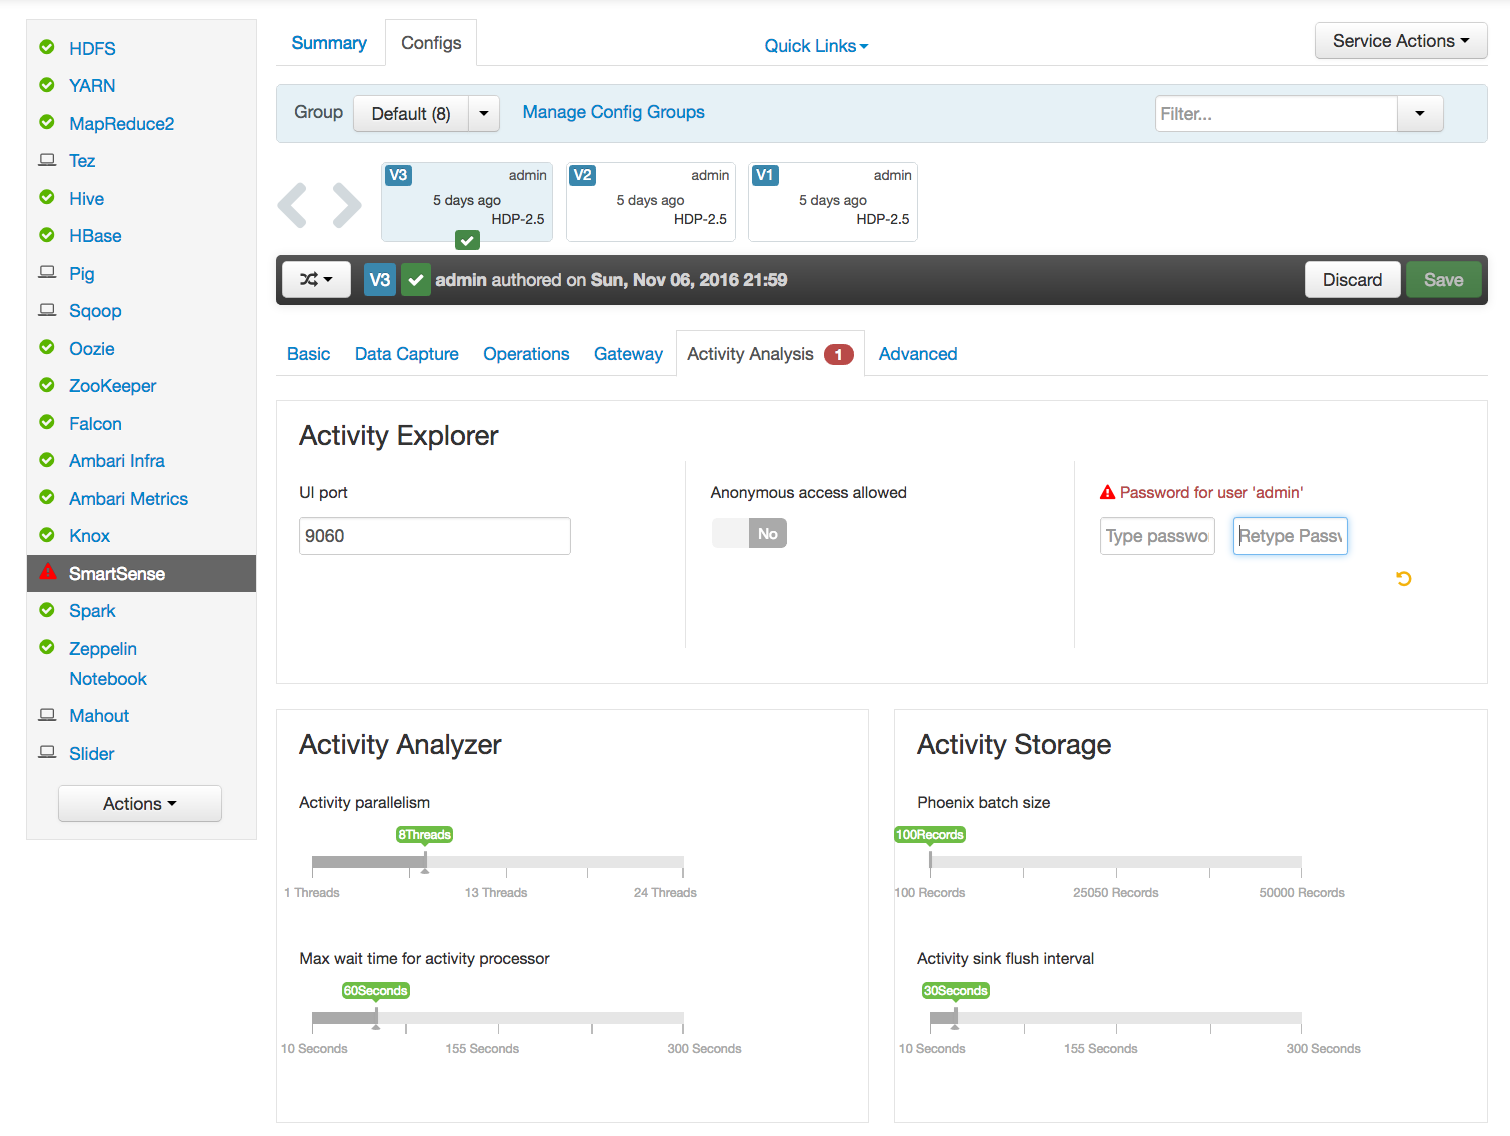Switch to the Advanced tab
Screen dimensions: 1510x1136
[917, 353]
